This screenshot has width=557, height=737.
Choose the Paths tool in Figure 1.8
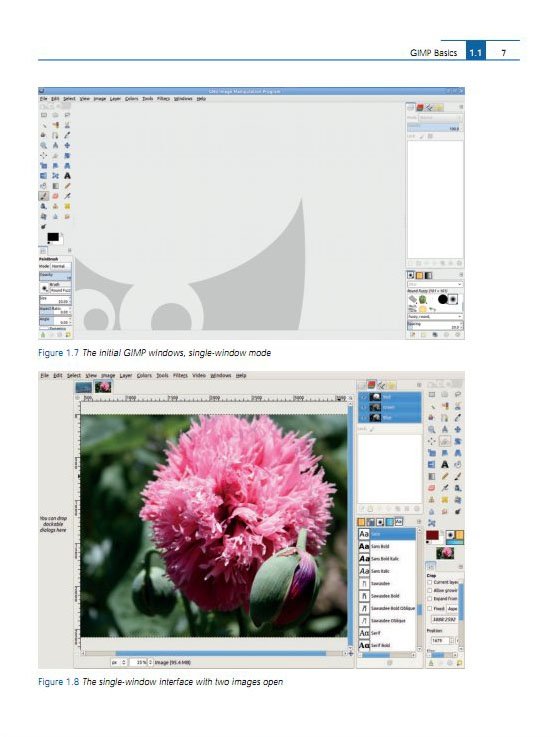(445, 418)
